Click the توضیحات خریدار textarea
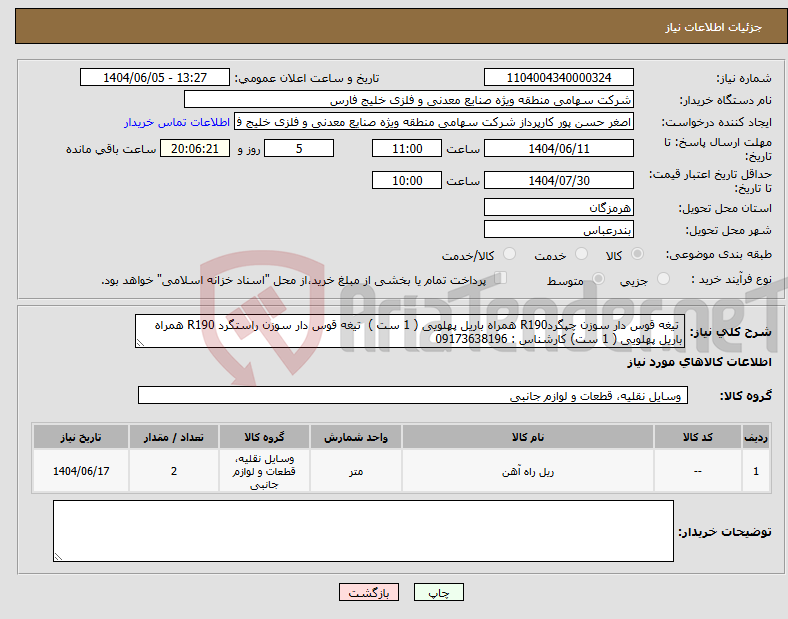Screen dimensions: 788x619 (x=363, y=531)
